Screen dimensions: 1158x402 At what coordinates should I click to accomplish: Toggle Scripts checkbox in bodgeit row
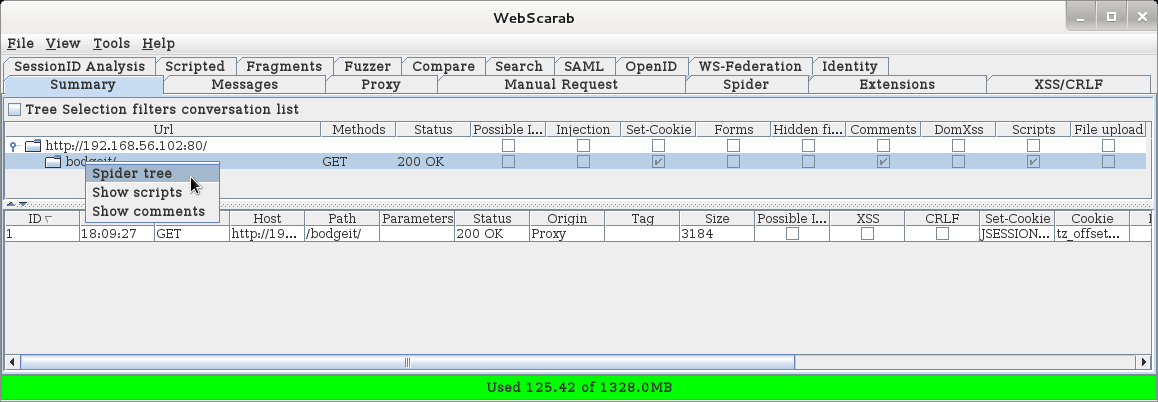click(x=1033, y=161)
